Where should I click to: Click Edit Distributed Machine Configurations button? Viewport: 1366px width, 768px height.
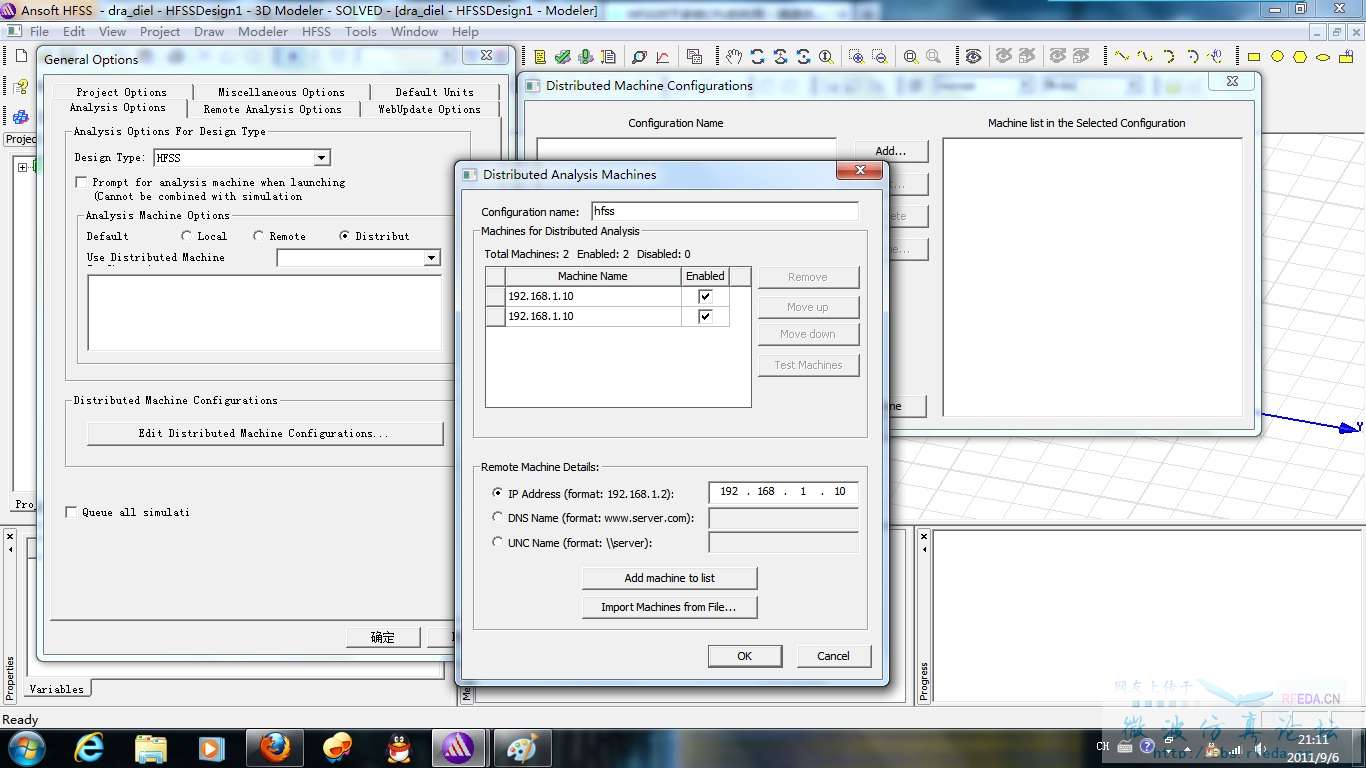click(x=265, y=433)
